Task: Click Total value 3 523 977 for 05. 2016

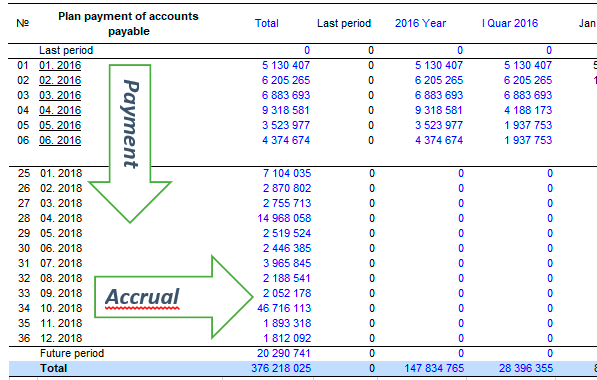Action: tap(286, 125)
